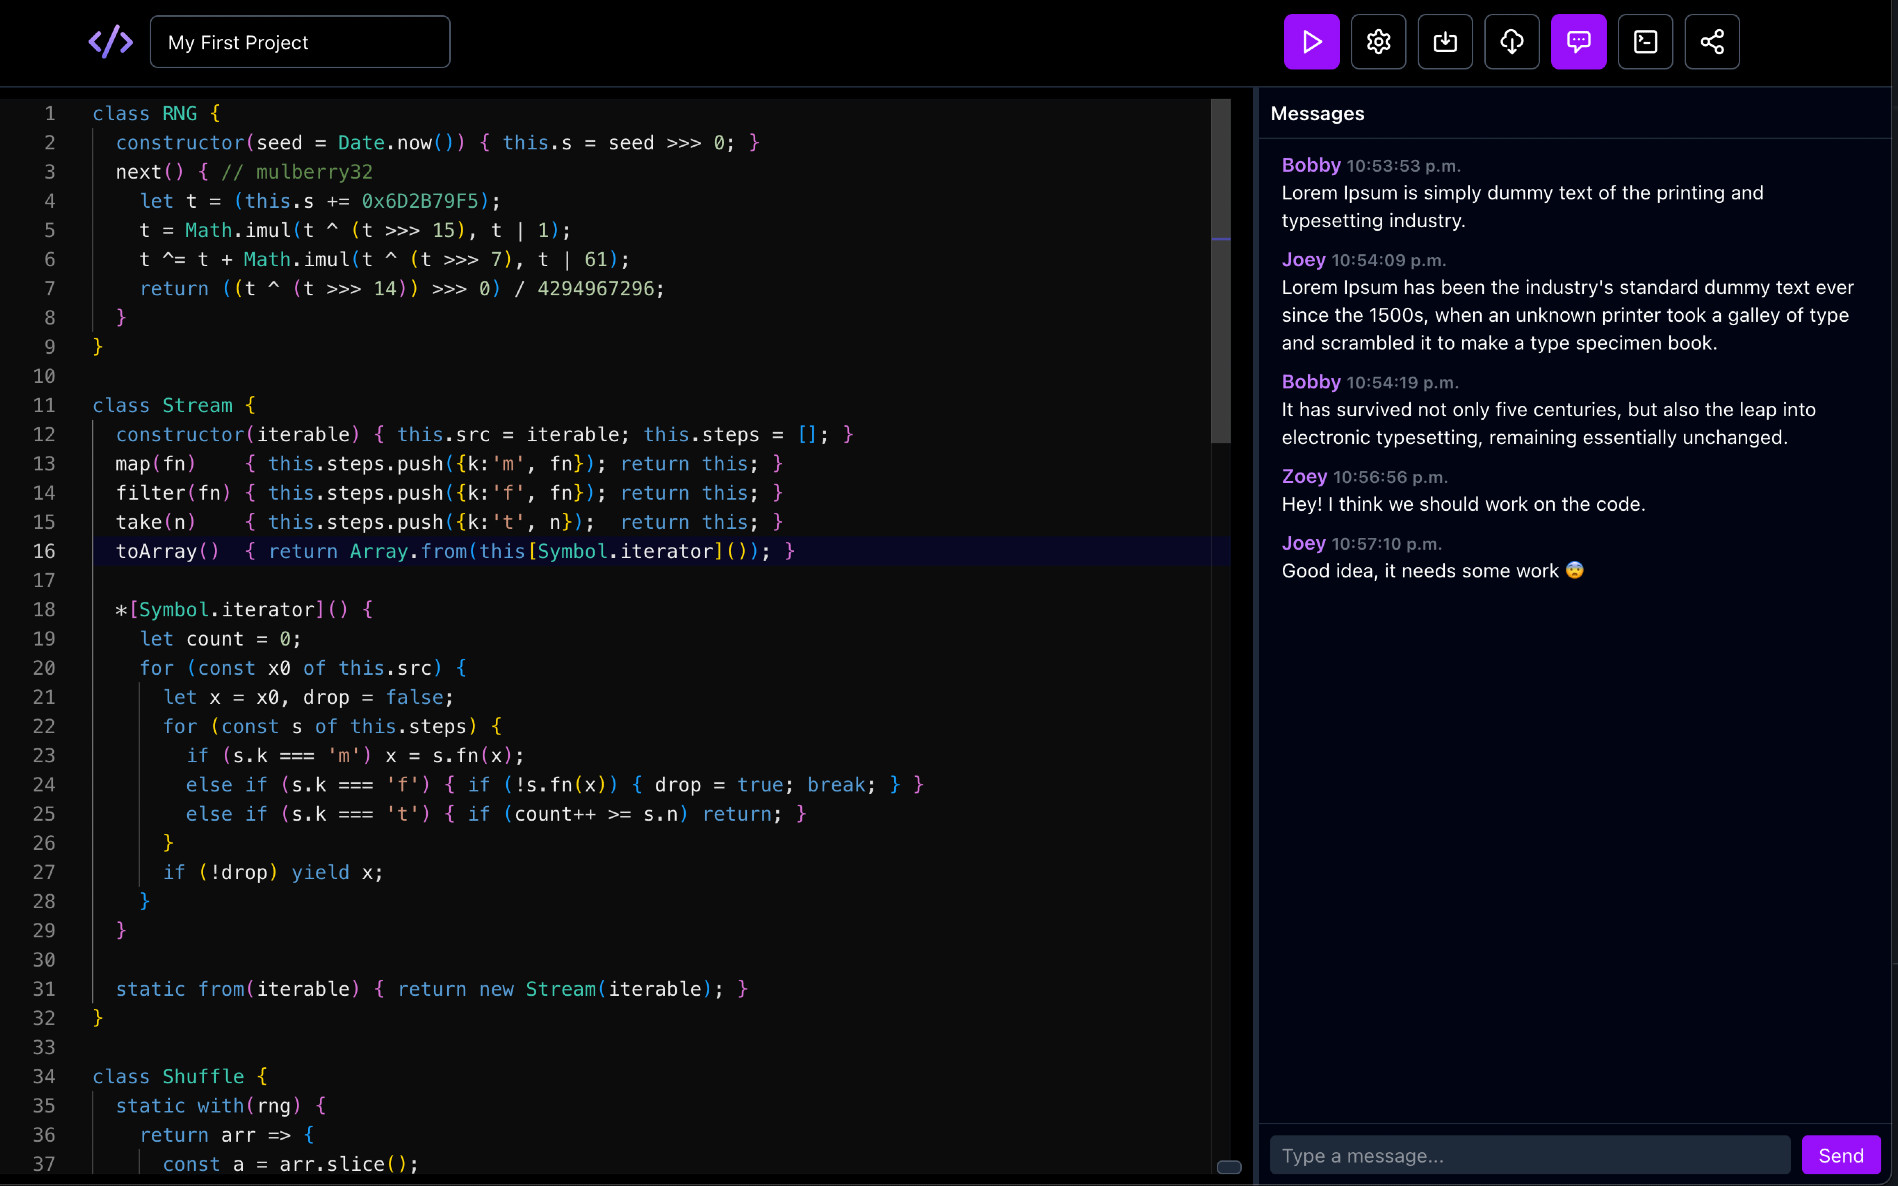This screenshot has height=1186, width=1898.
Task: Click Bobby's name on the 10:54:19 message
Action: pyautogui.click(x=1311, y=382)
